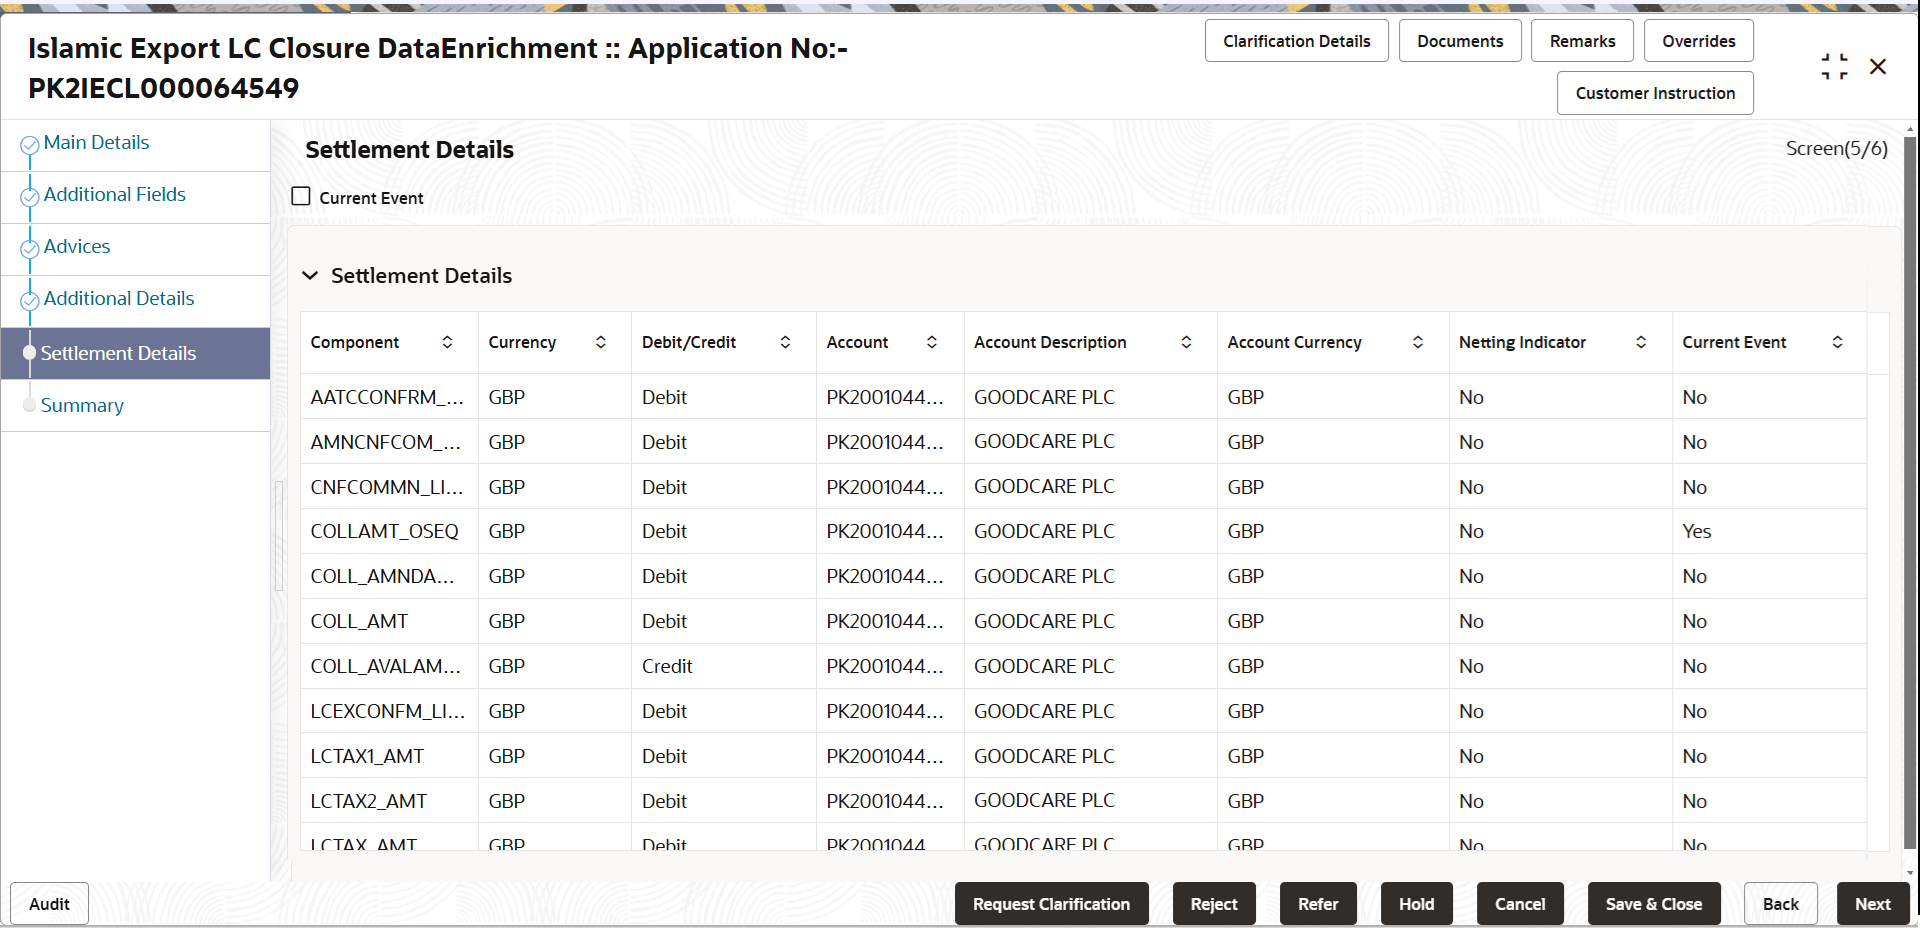Collapse the window using the restore icon
The height and width of the screenshot is (928, 1920).
(x=1834, y=67)
